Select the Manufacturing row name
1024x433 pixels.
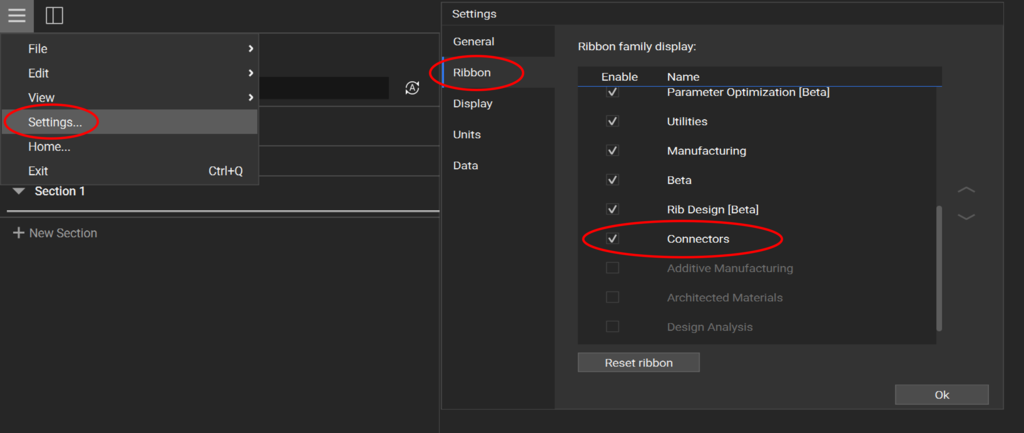(706, 151)
